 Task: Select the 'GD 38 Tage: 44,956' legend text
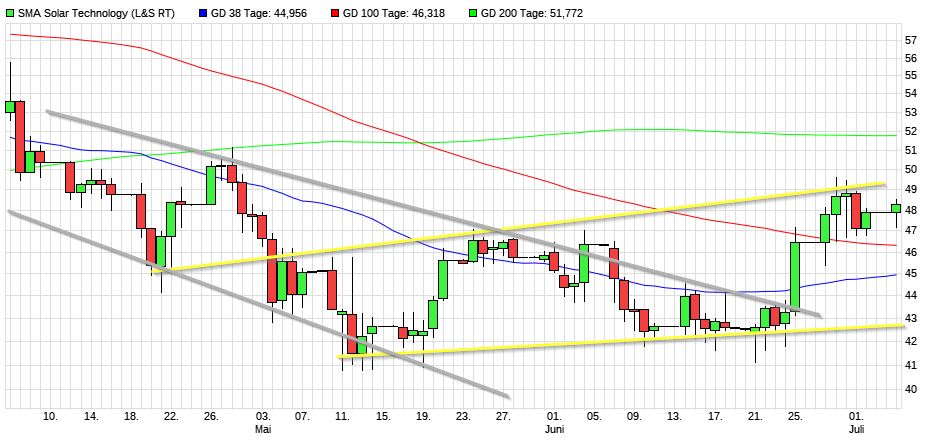pos(259,13)
